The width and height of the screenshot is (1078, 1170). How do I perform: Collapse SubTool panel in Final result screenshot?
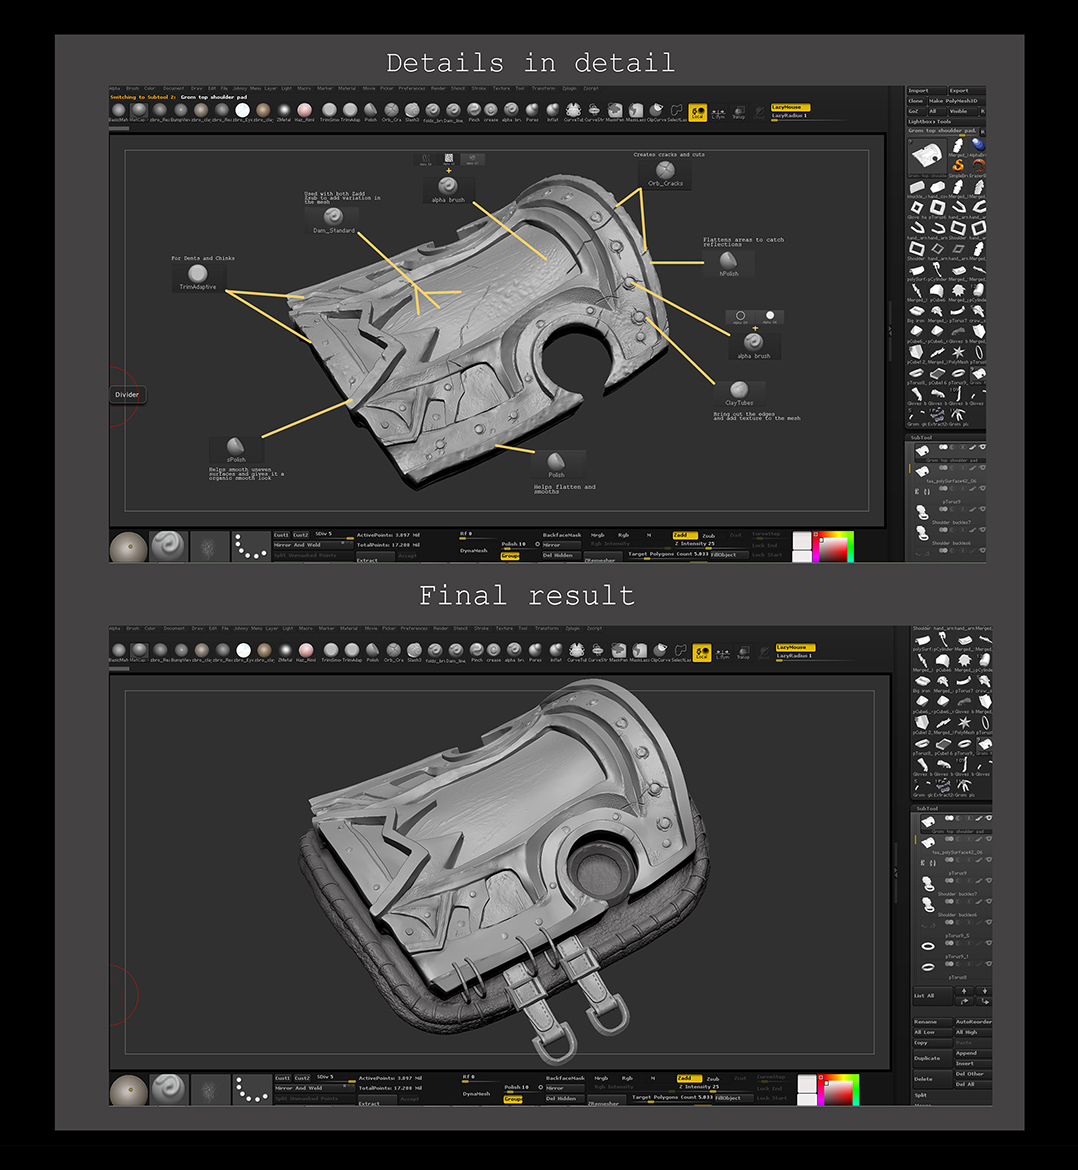point(927,808)
